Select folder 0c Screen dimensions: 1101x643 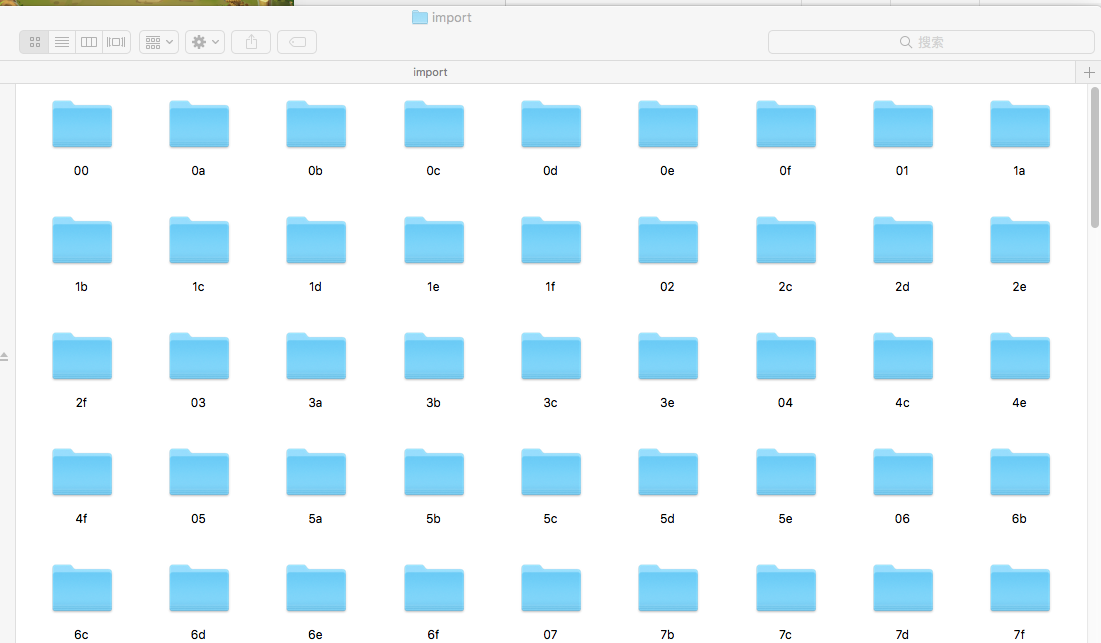(x=434, y=124)
